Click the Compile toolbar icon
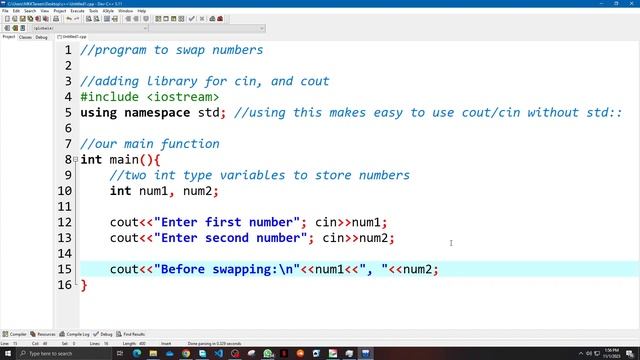 pyautogui.click(x=158, y=19)
